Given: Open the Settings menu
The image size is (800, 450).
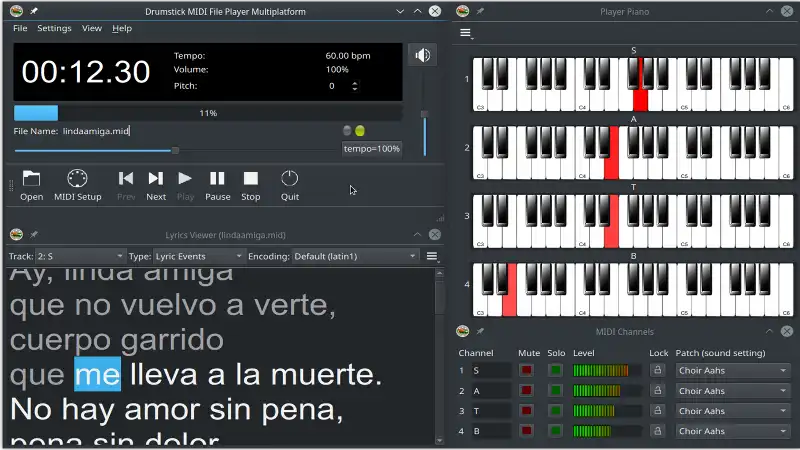Looking at the screenshot, I should tap(54, 28).
